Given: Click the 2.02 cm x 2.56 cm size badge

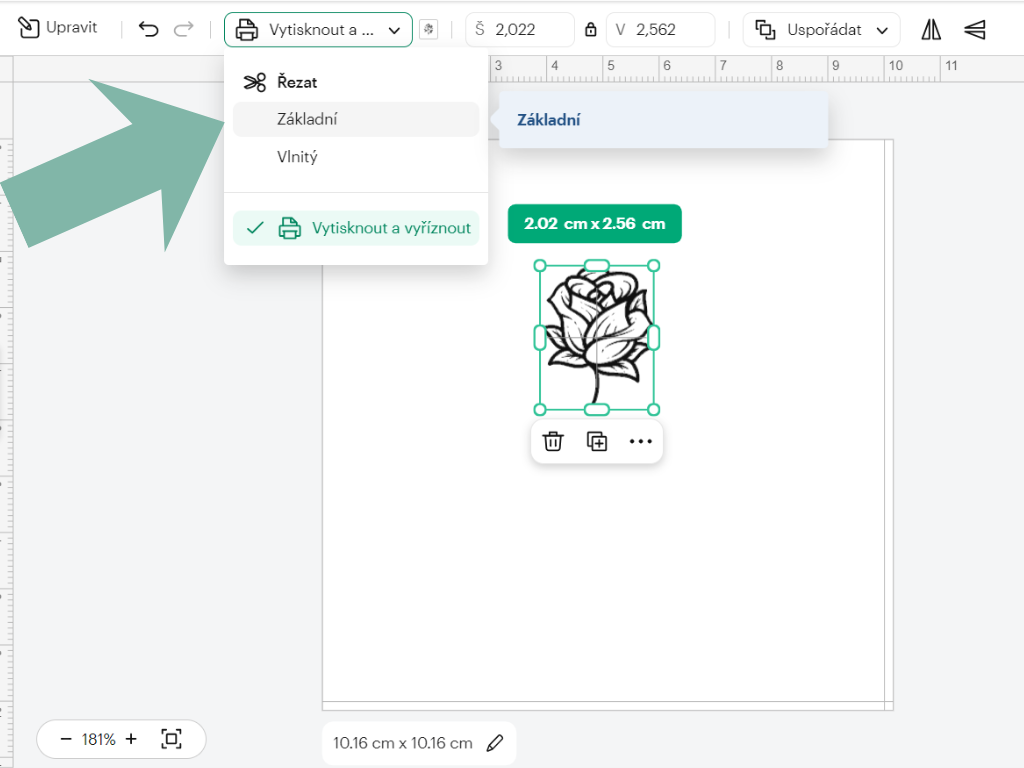Looking at the screenshot, I should coord(595,223).
